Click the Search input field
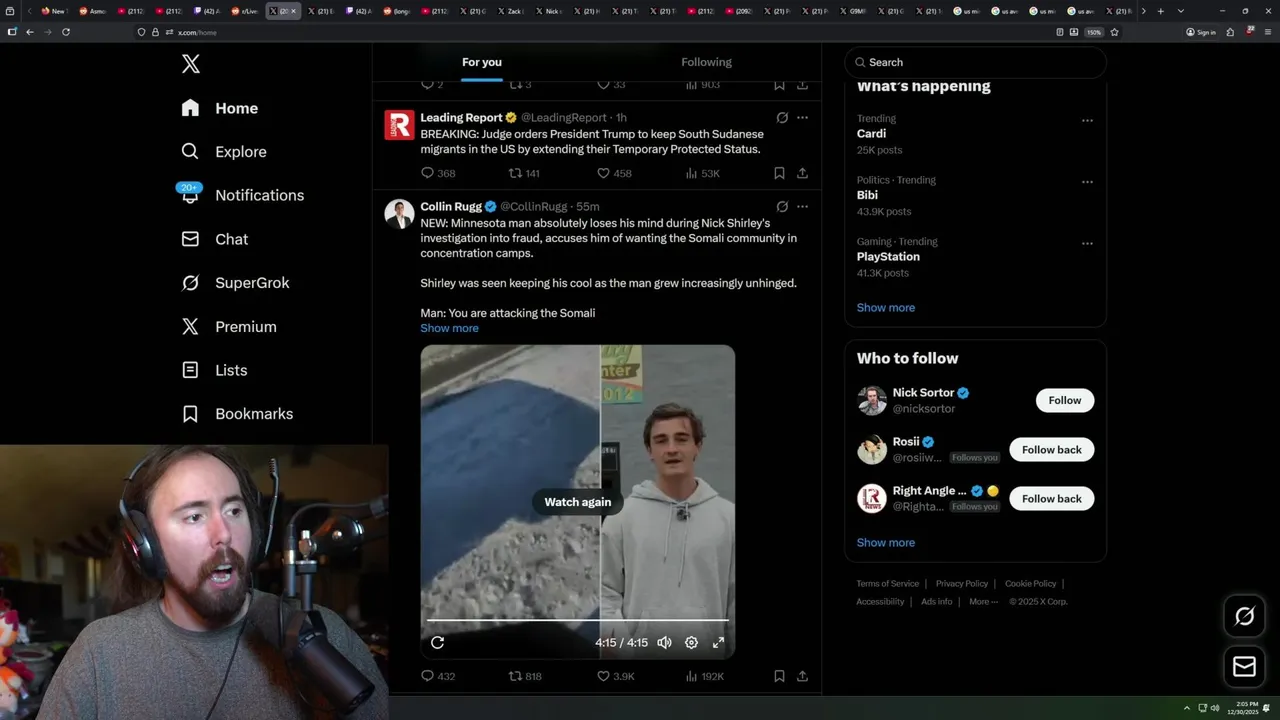The height and width of the screenshot is (720, 1280). tap(976, 62)
